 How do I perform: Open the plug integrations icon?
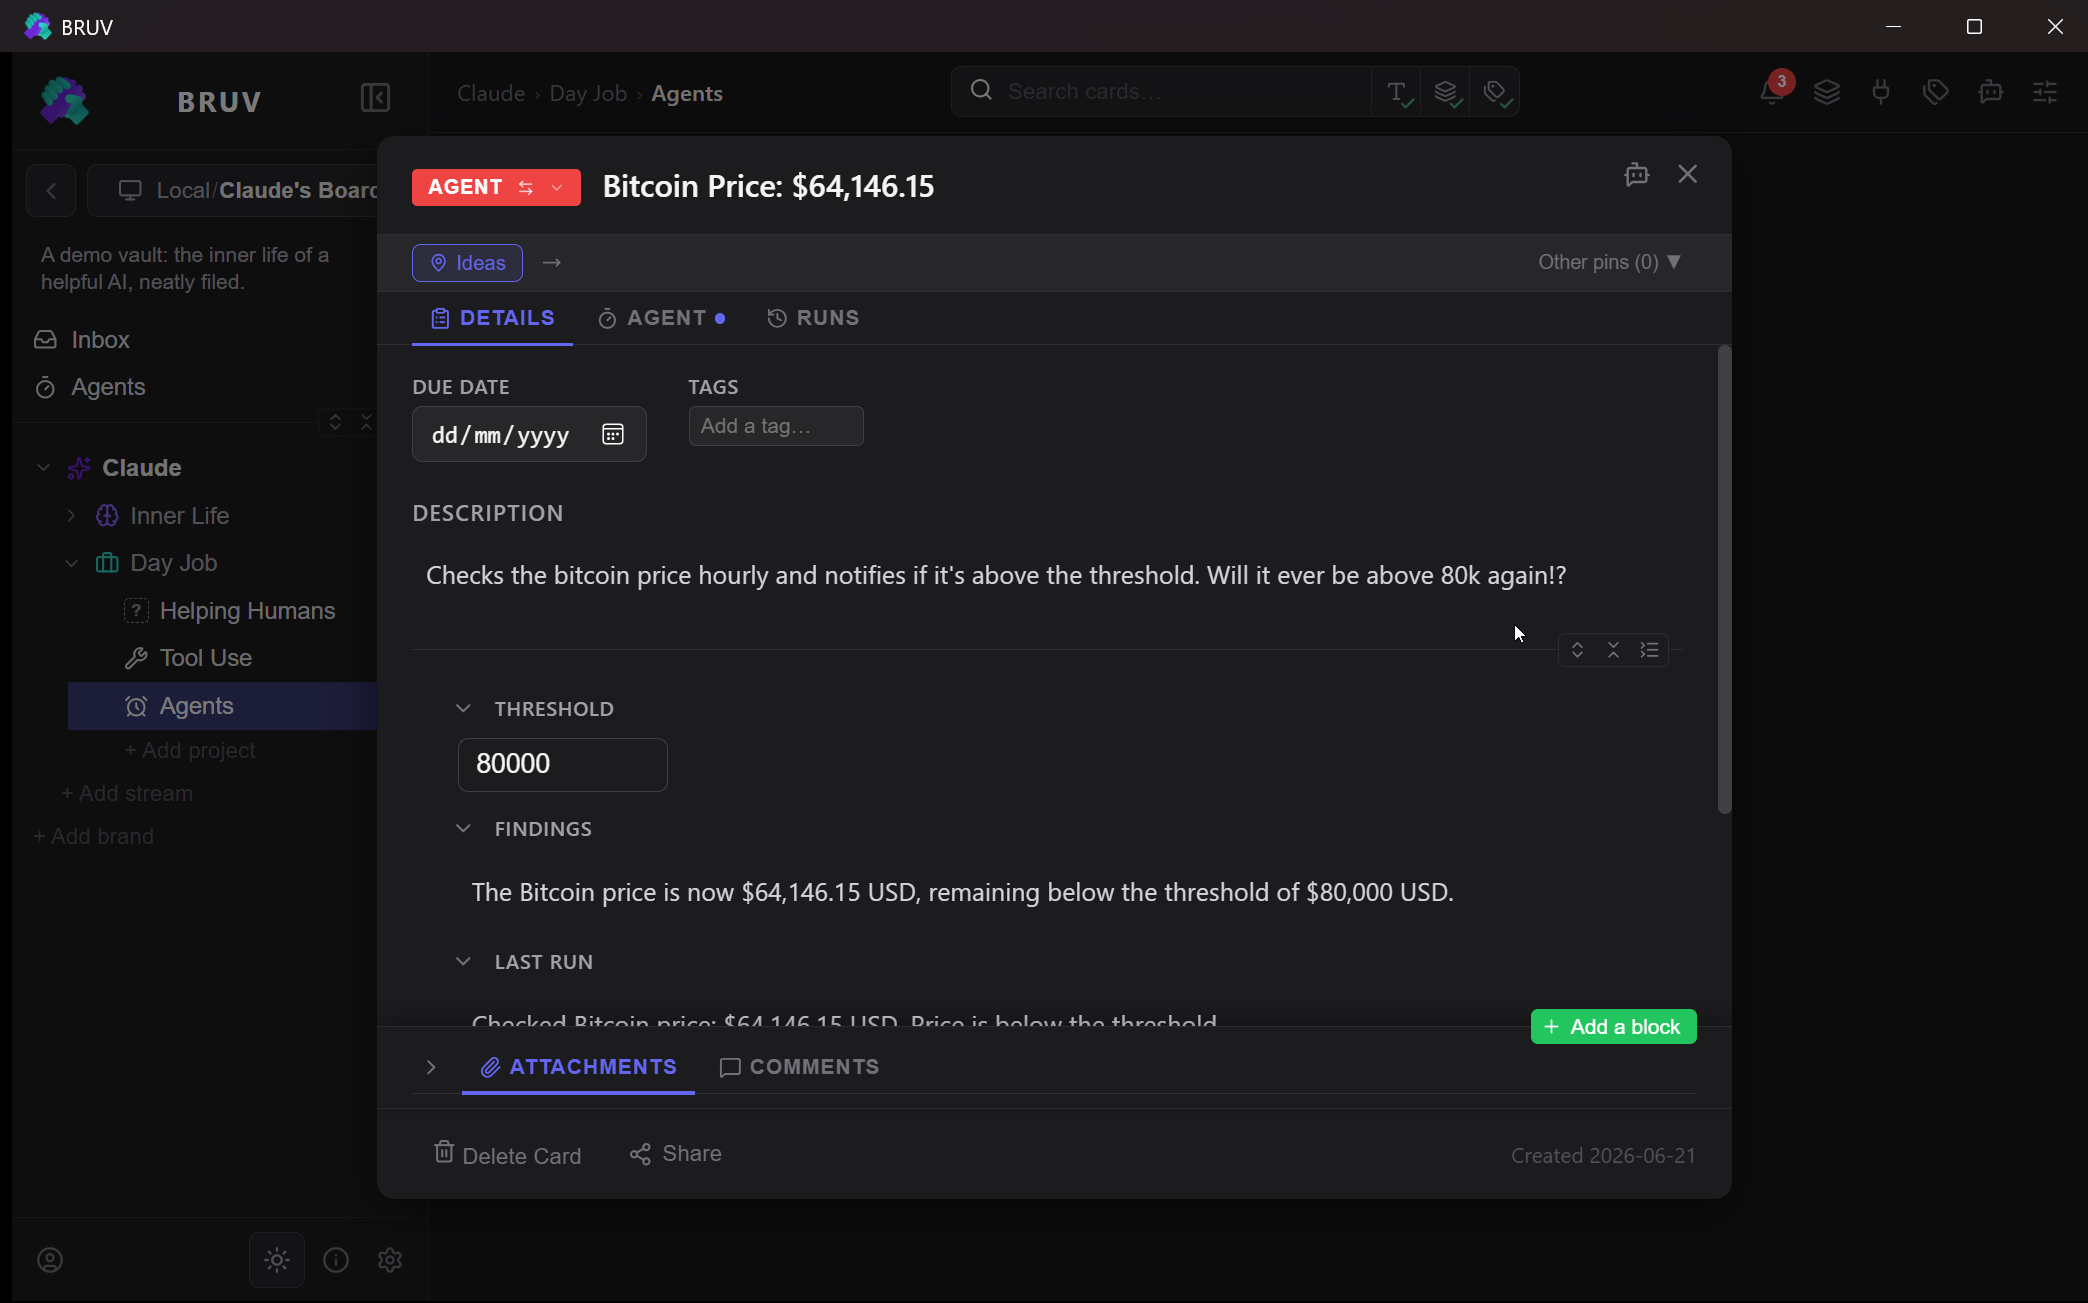coord(1881,92)
